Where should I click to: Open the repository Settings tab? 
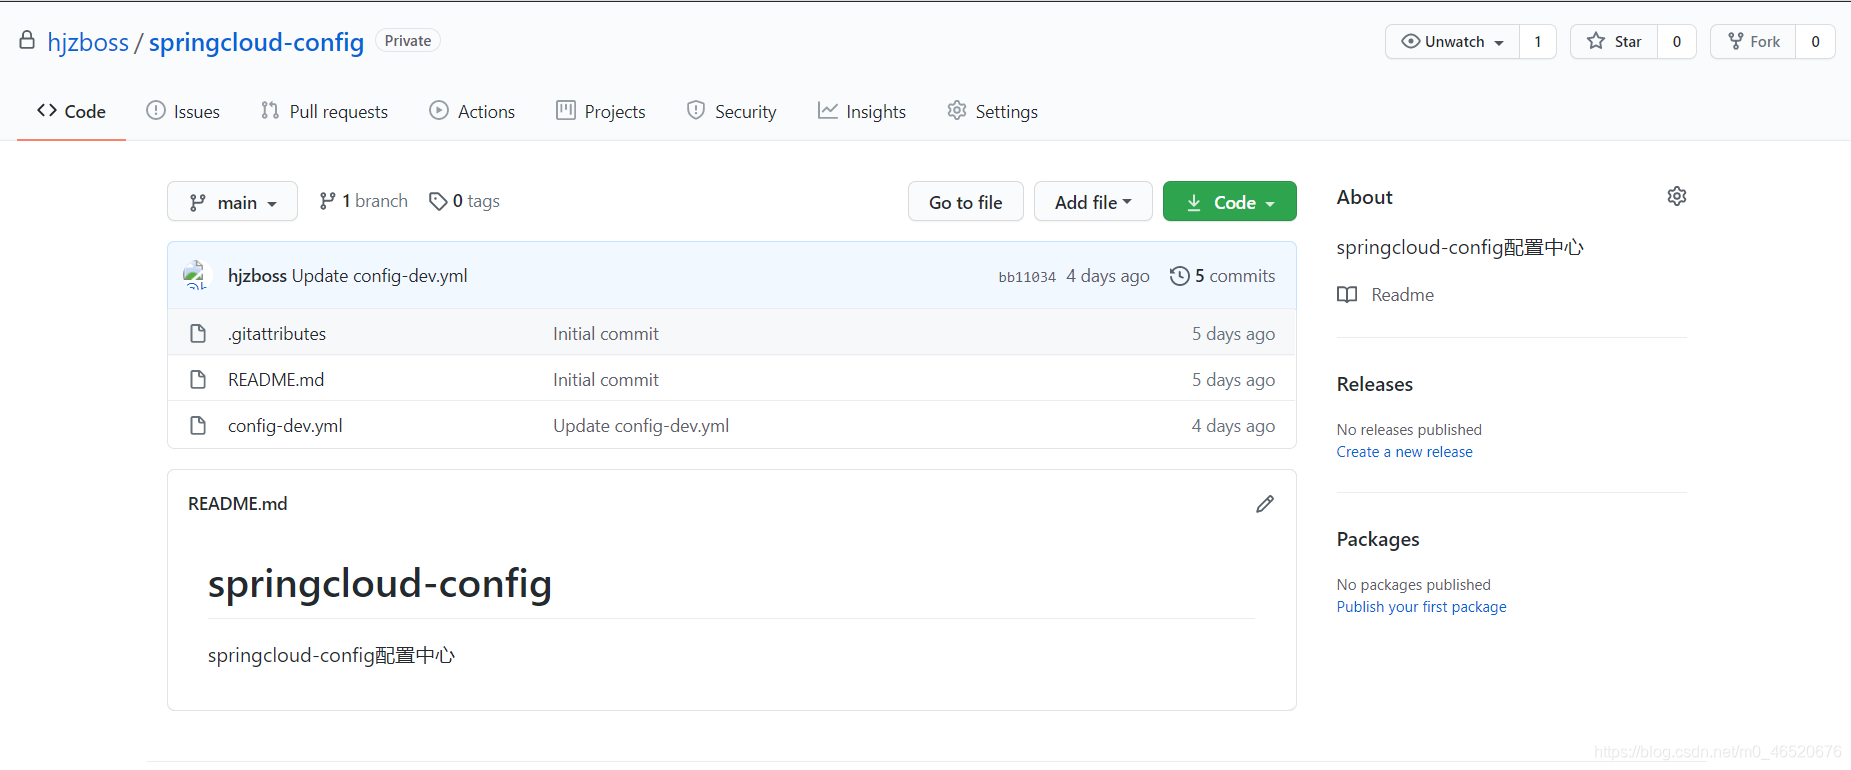[x=993, y=111]
